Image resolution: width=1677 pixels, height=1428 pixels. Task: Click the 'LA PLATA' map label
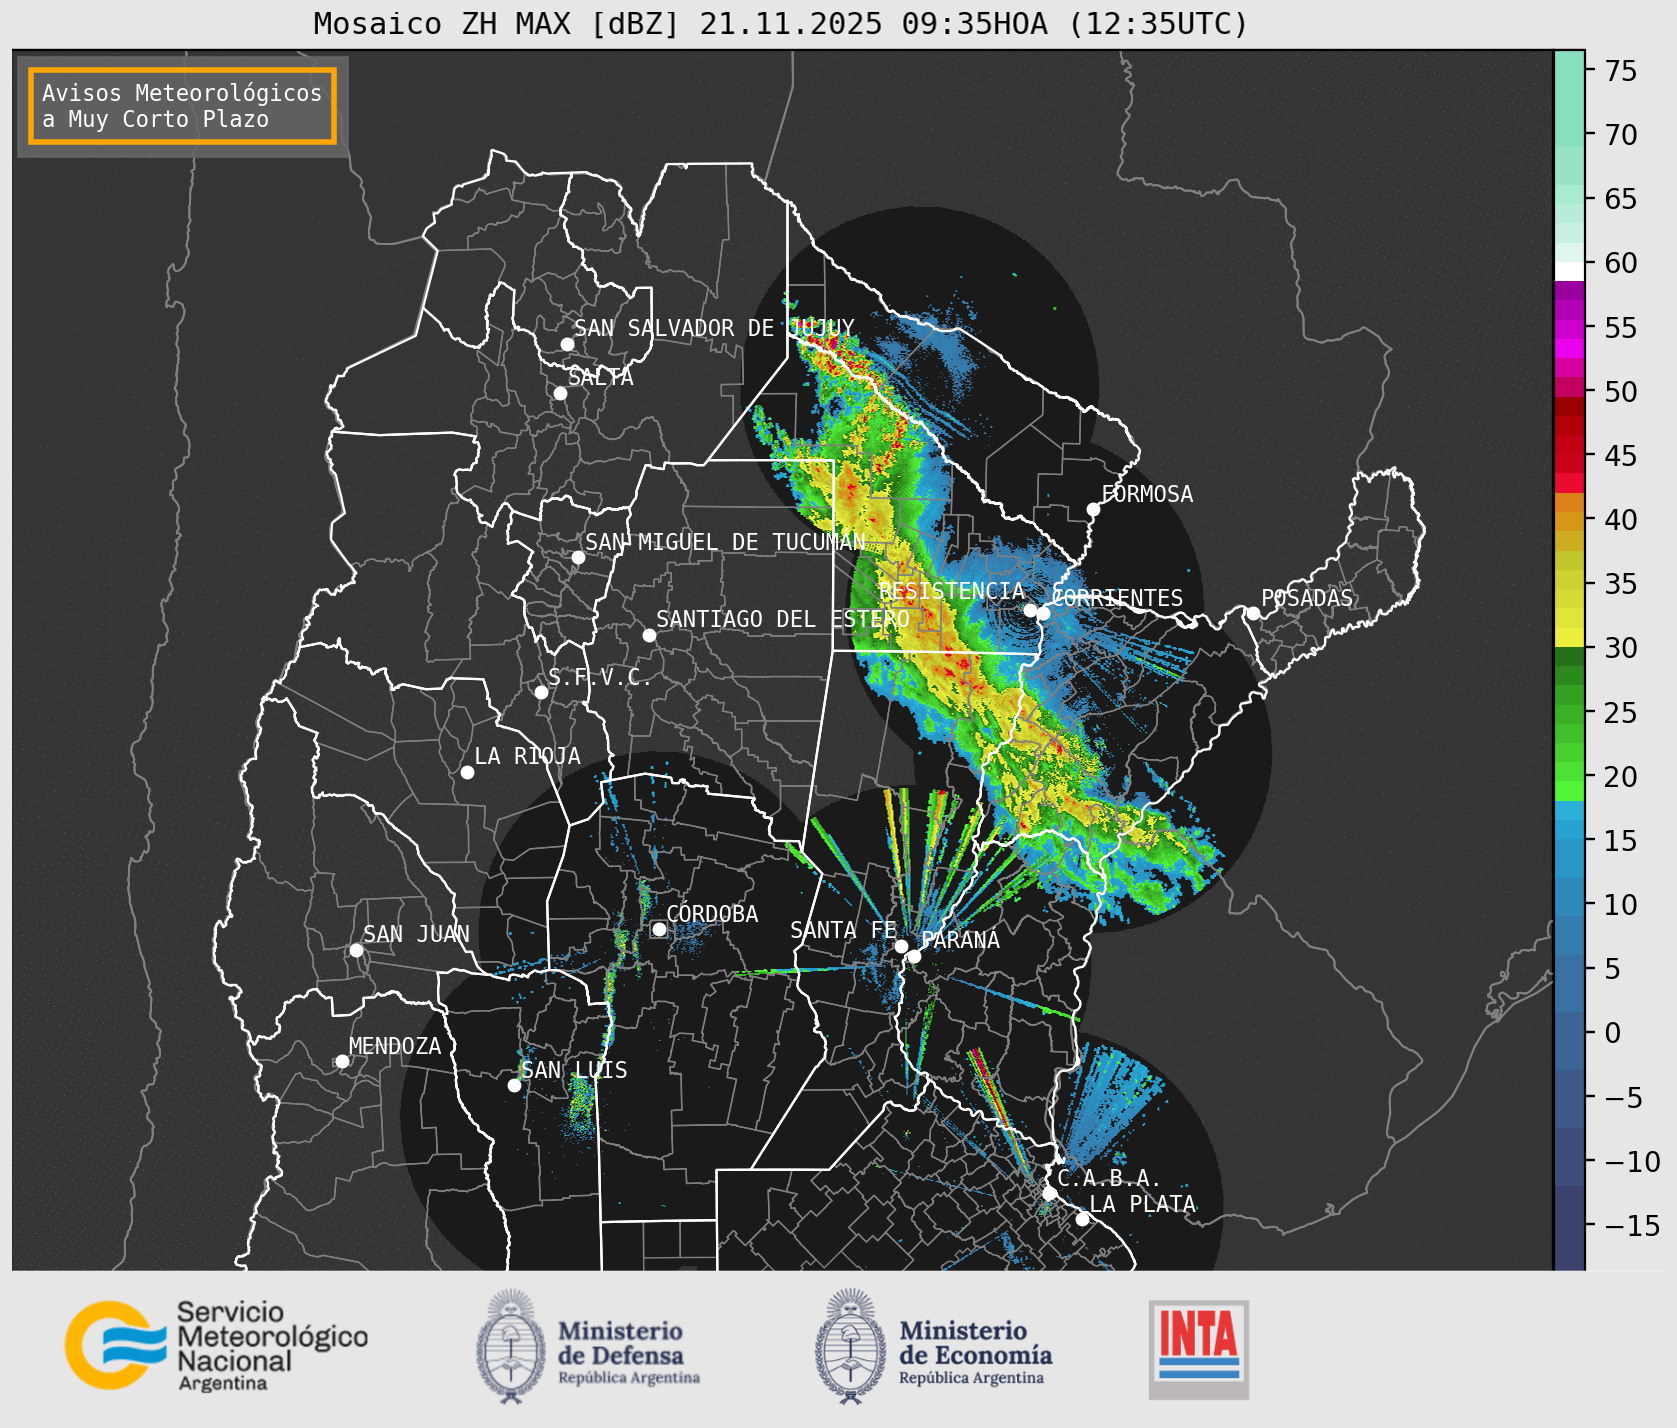1142,1204
